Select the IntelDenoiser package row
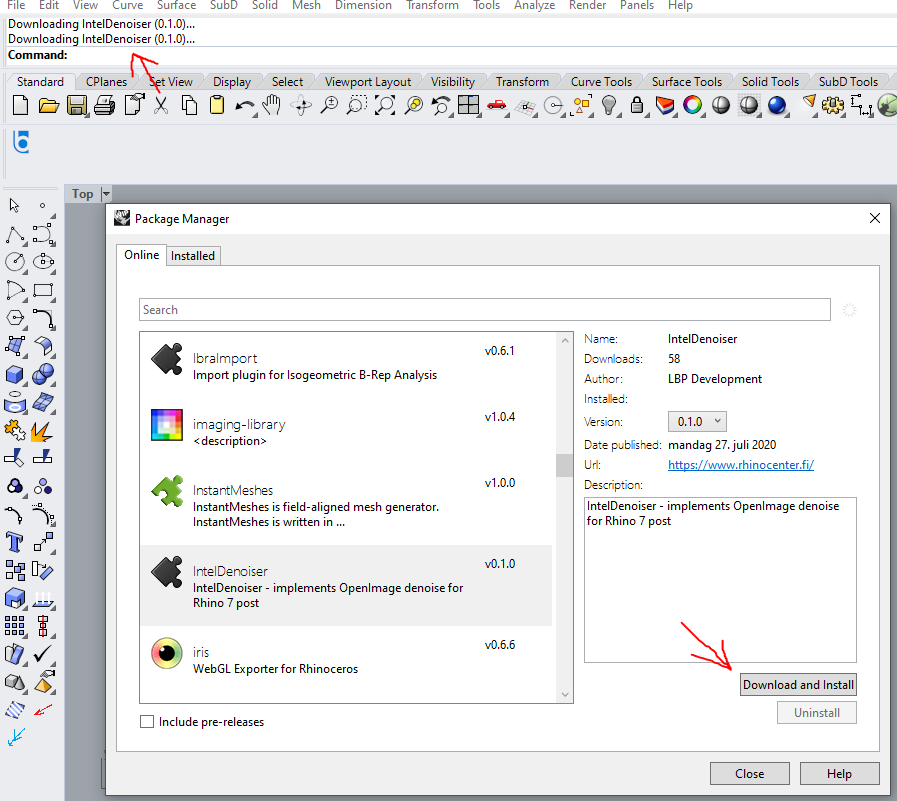Viewport: 897px width, 801px height. pos(346,585)
